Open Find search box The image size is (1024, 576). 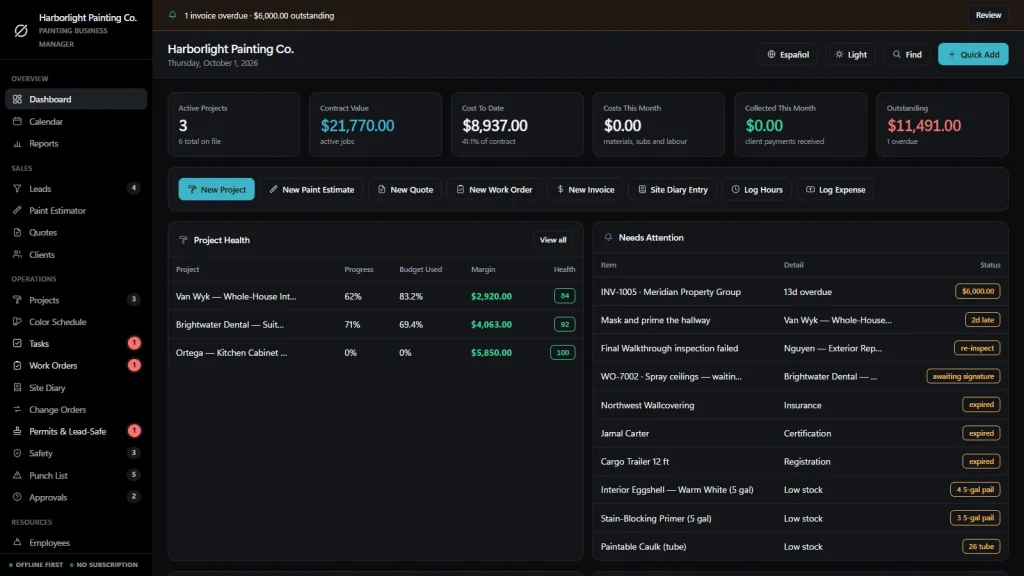tap(907, 54)
